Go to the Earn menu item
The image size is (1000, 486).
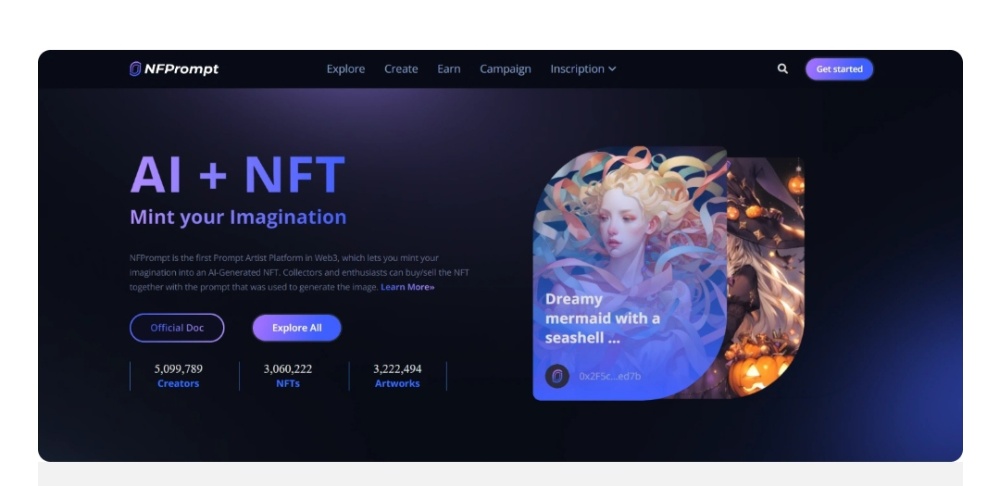[449, 69]
